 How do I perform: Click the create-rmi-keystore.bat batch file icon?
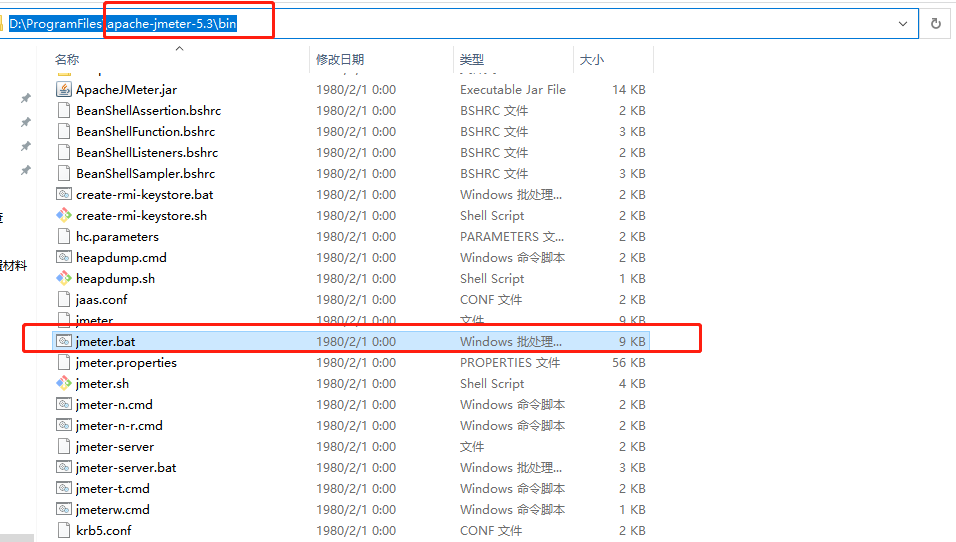64,194
